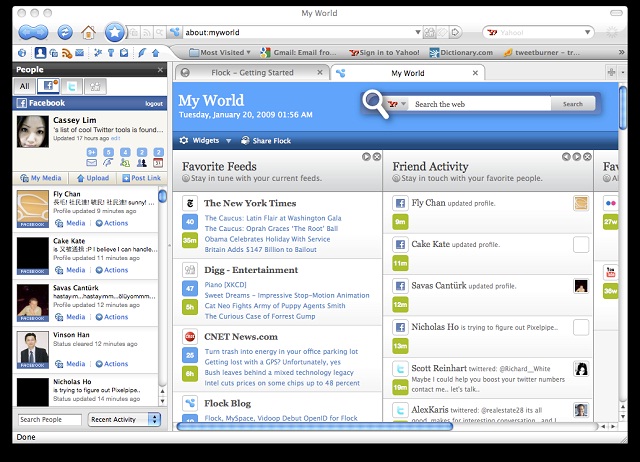Click the horizontal scrollbar thumb at bottom
Screen dimensions: 640x462
tap(314, 426)
